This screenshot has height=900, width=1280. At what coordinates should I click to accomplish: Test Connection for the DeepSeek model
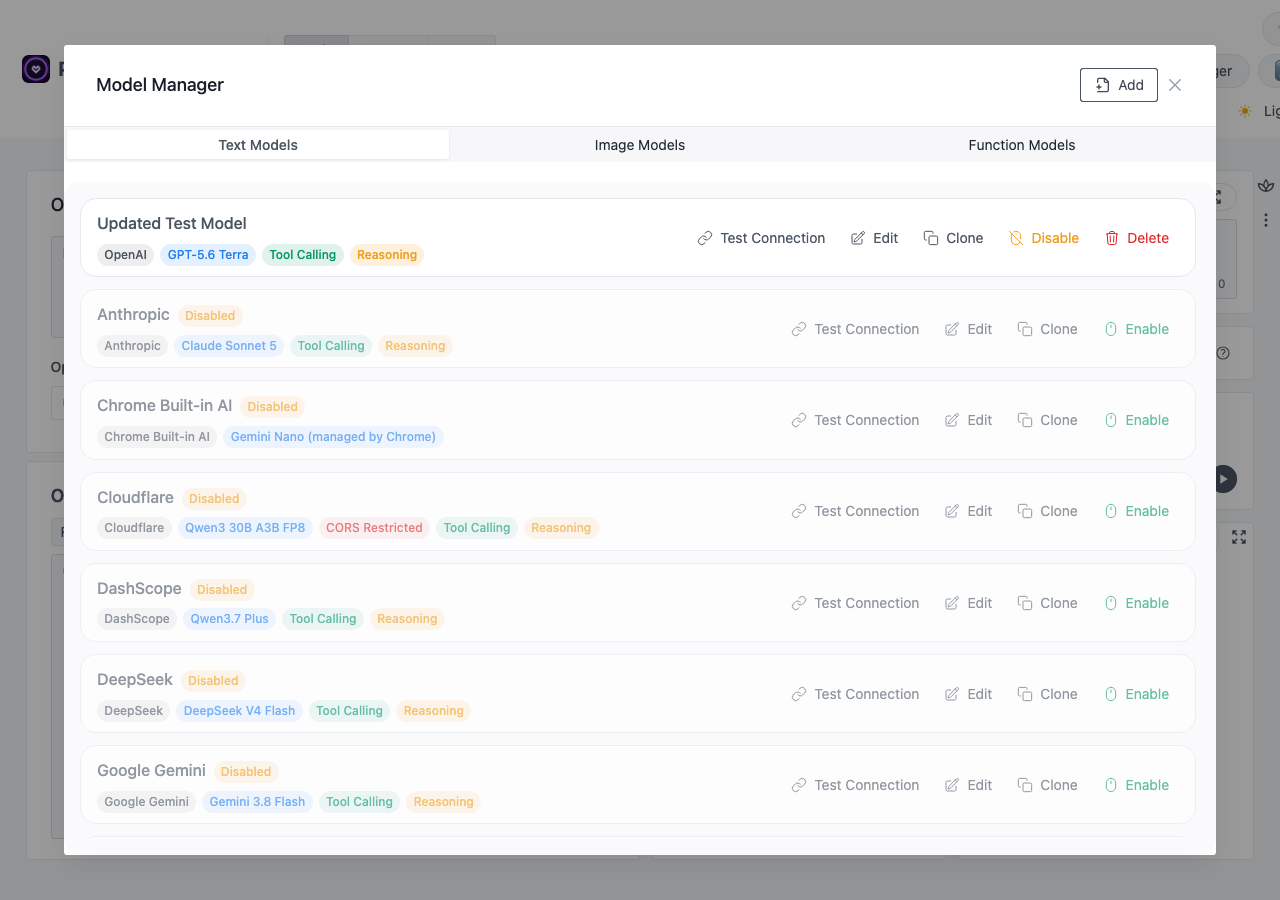coord(855,694)
